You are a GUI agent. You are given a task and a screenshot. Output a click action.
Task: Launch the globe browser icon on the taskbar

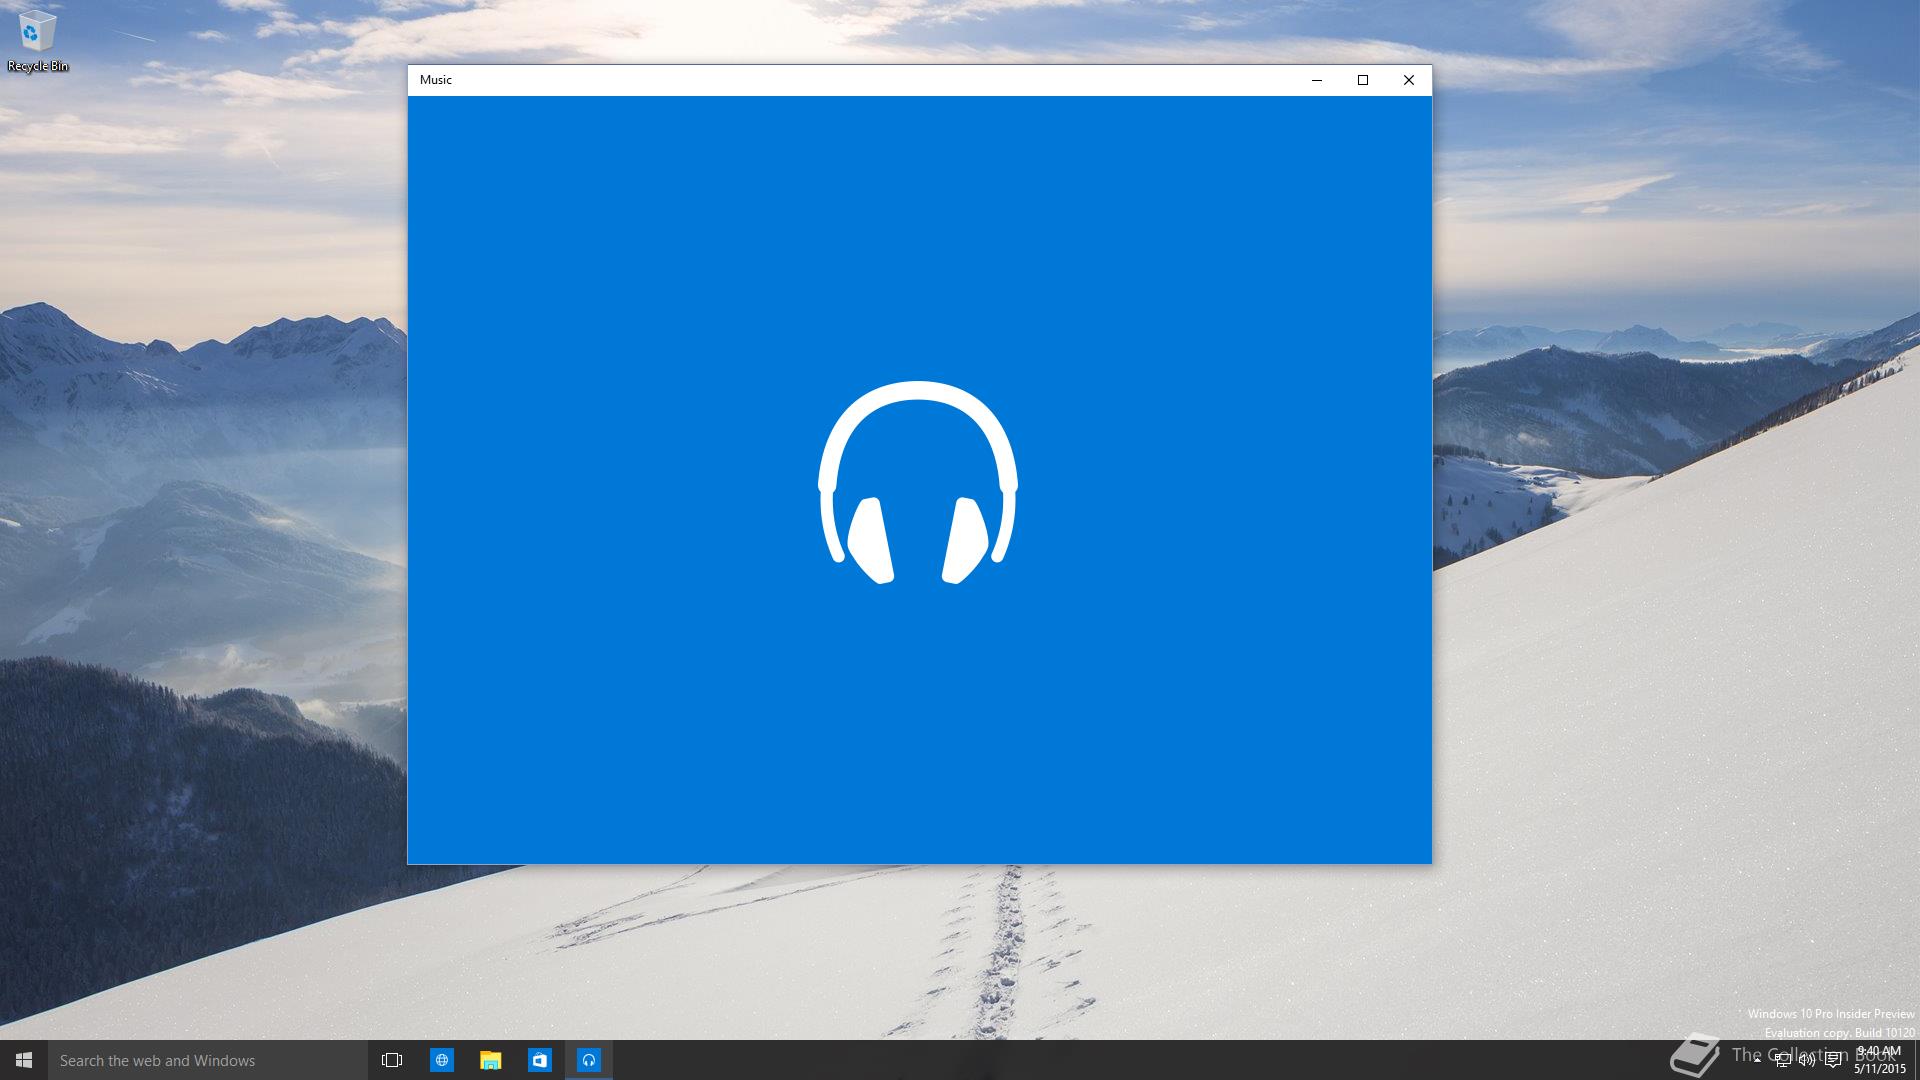point(441,1060)
